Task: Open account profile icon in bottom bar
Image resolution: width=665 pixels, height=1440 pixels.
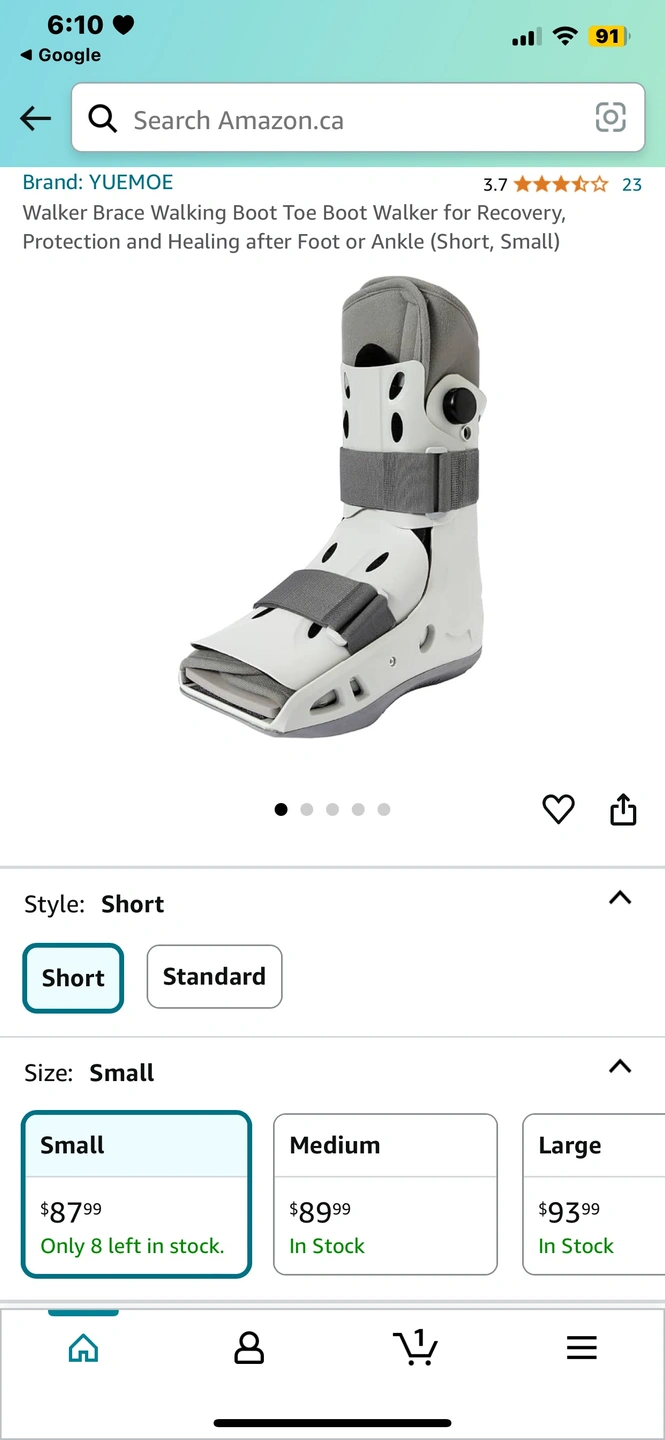Action: 248,1348
